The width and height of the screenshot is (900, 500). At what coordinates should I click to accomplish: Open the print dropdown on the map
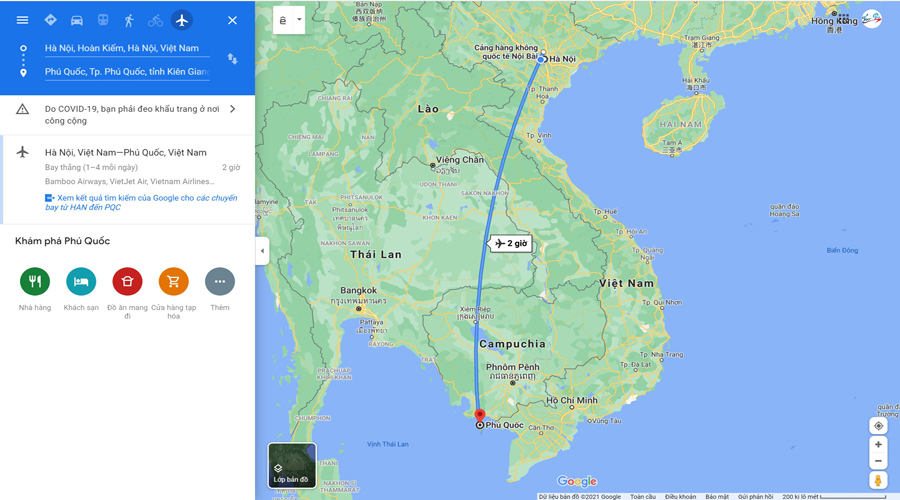coord(289,20)
